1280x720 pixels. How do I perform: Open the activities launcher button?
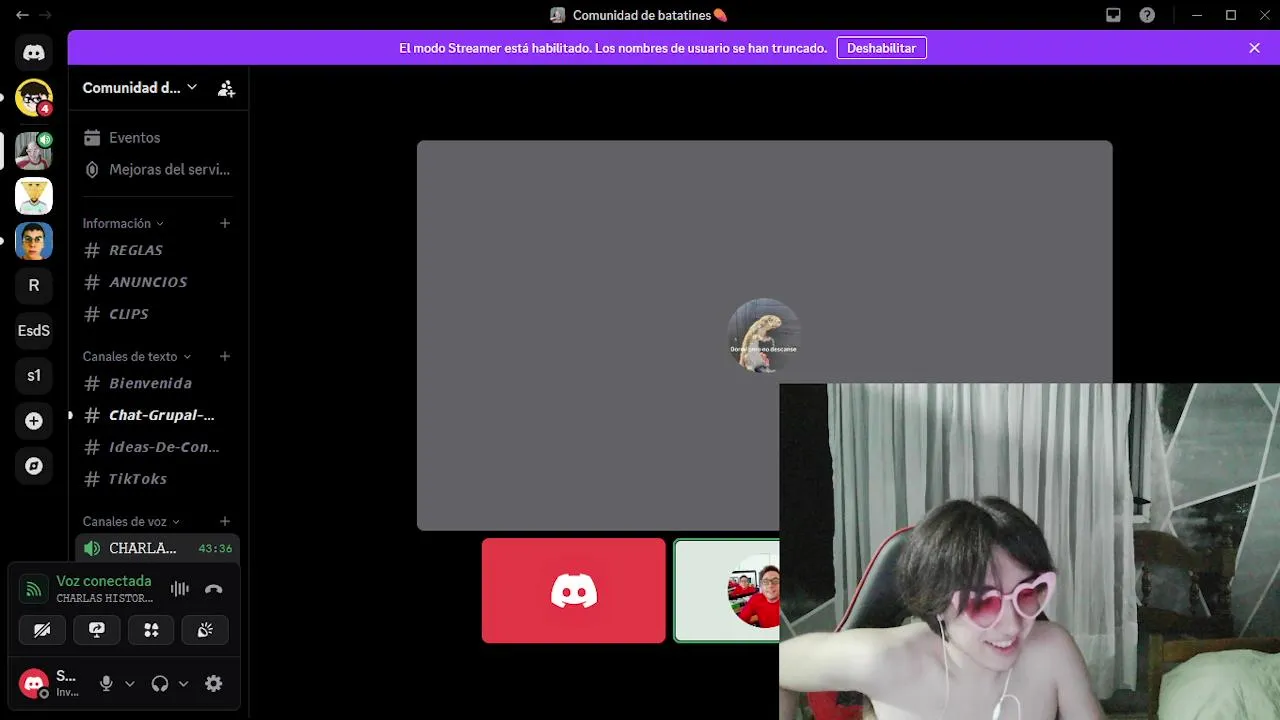(151, 630)
